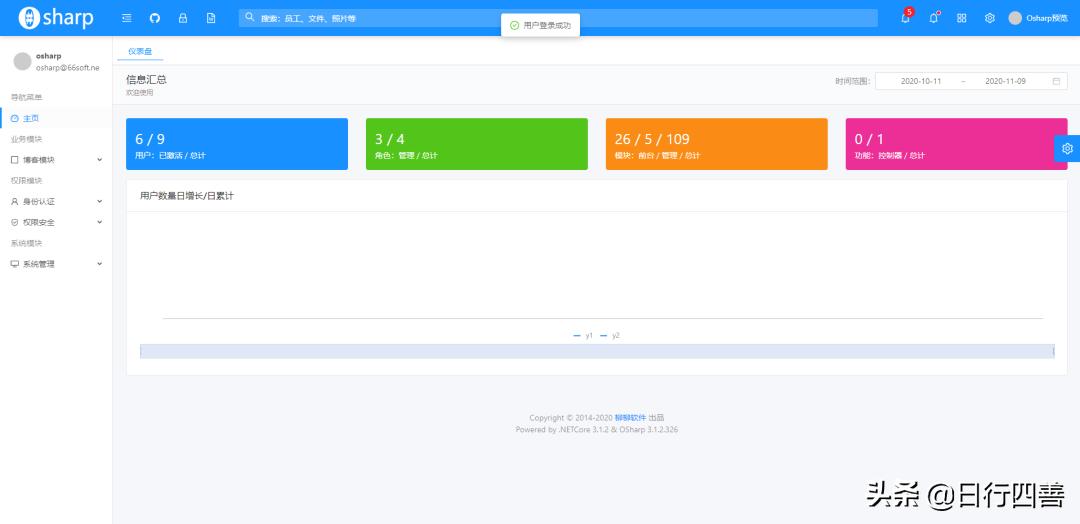The width and height of the screenshot is (1080, 524).
Task: Click the right handle of the chart zoom slider
Action: coord(1054,351)
